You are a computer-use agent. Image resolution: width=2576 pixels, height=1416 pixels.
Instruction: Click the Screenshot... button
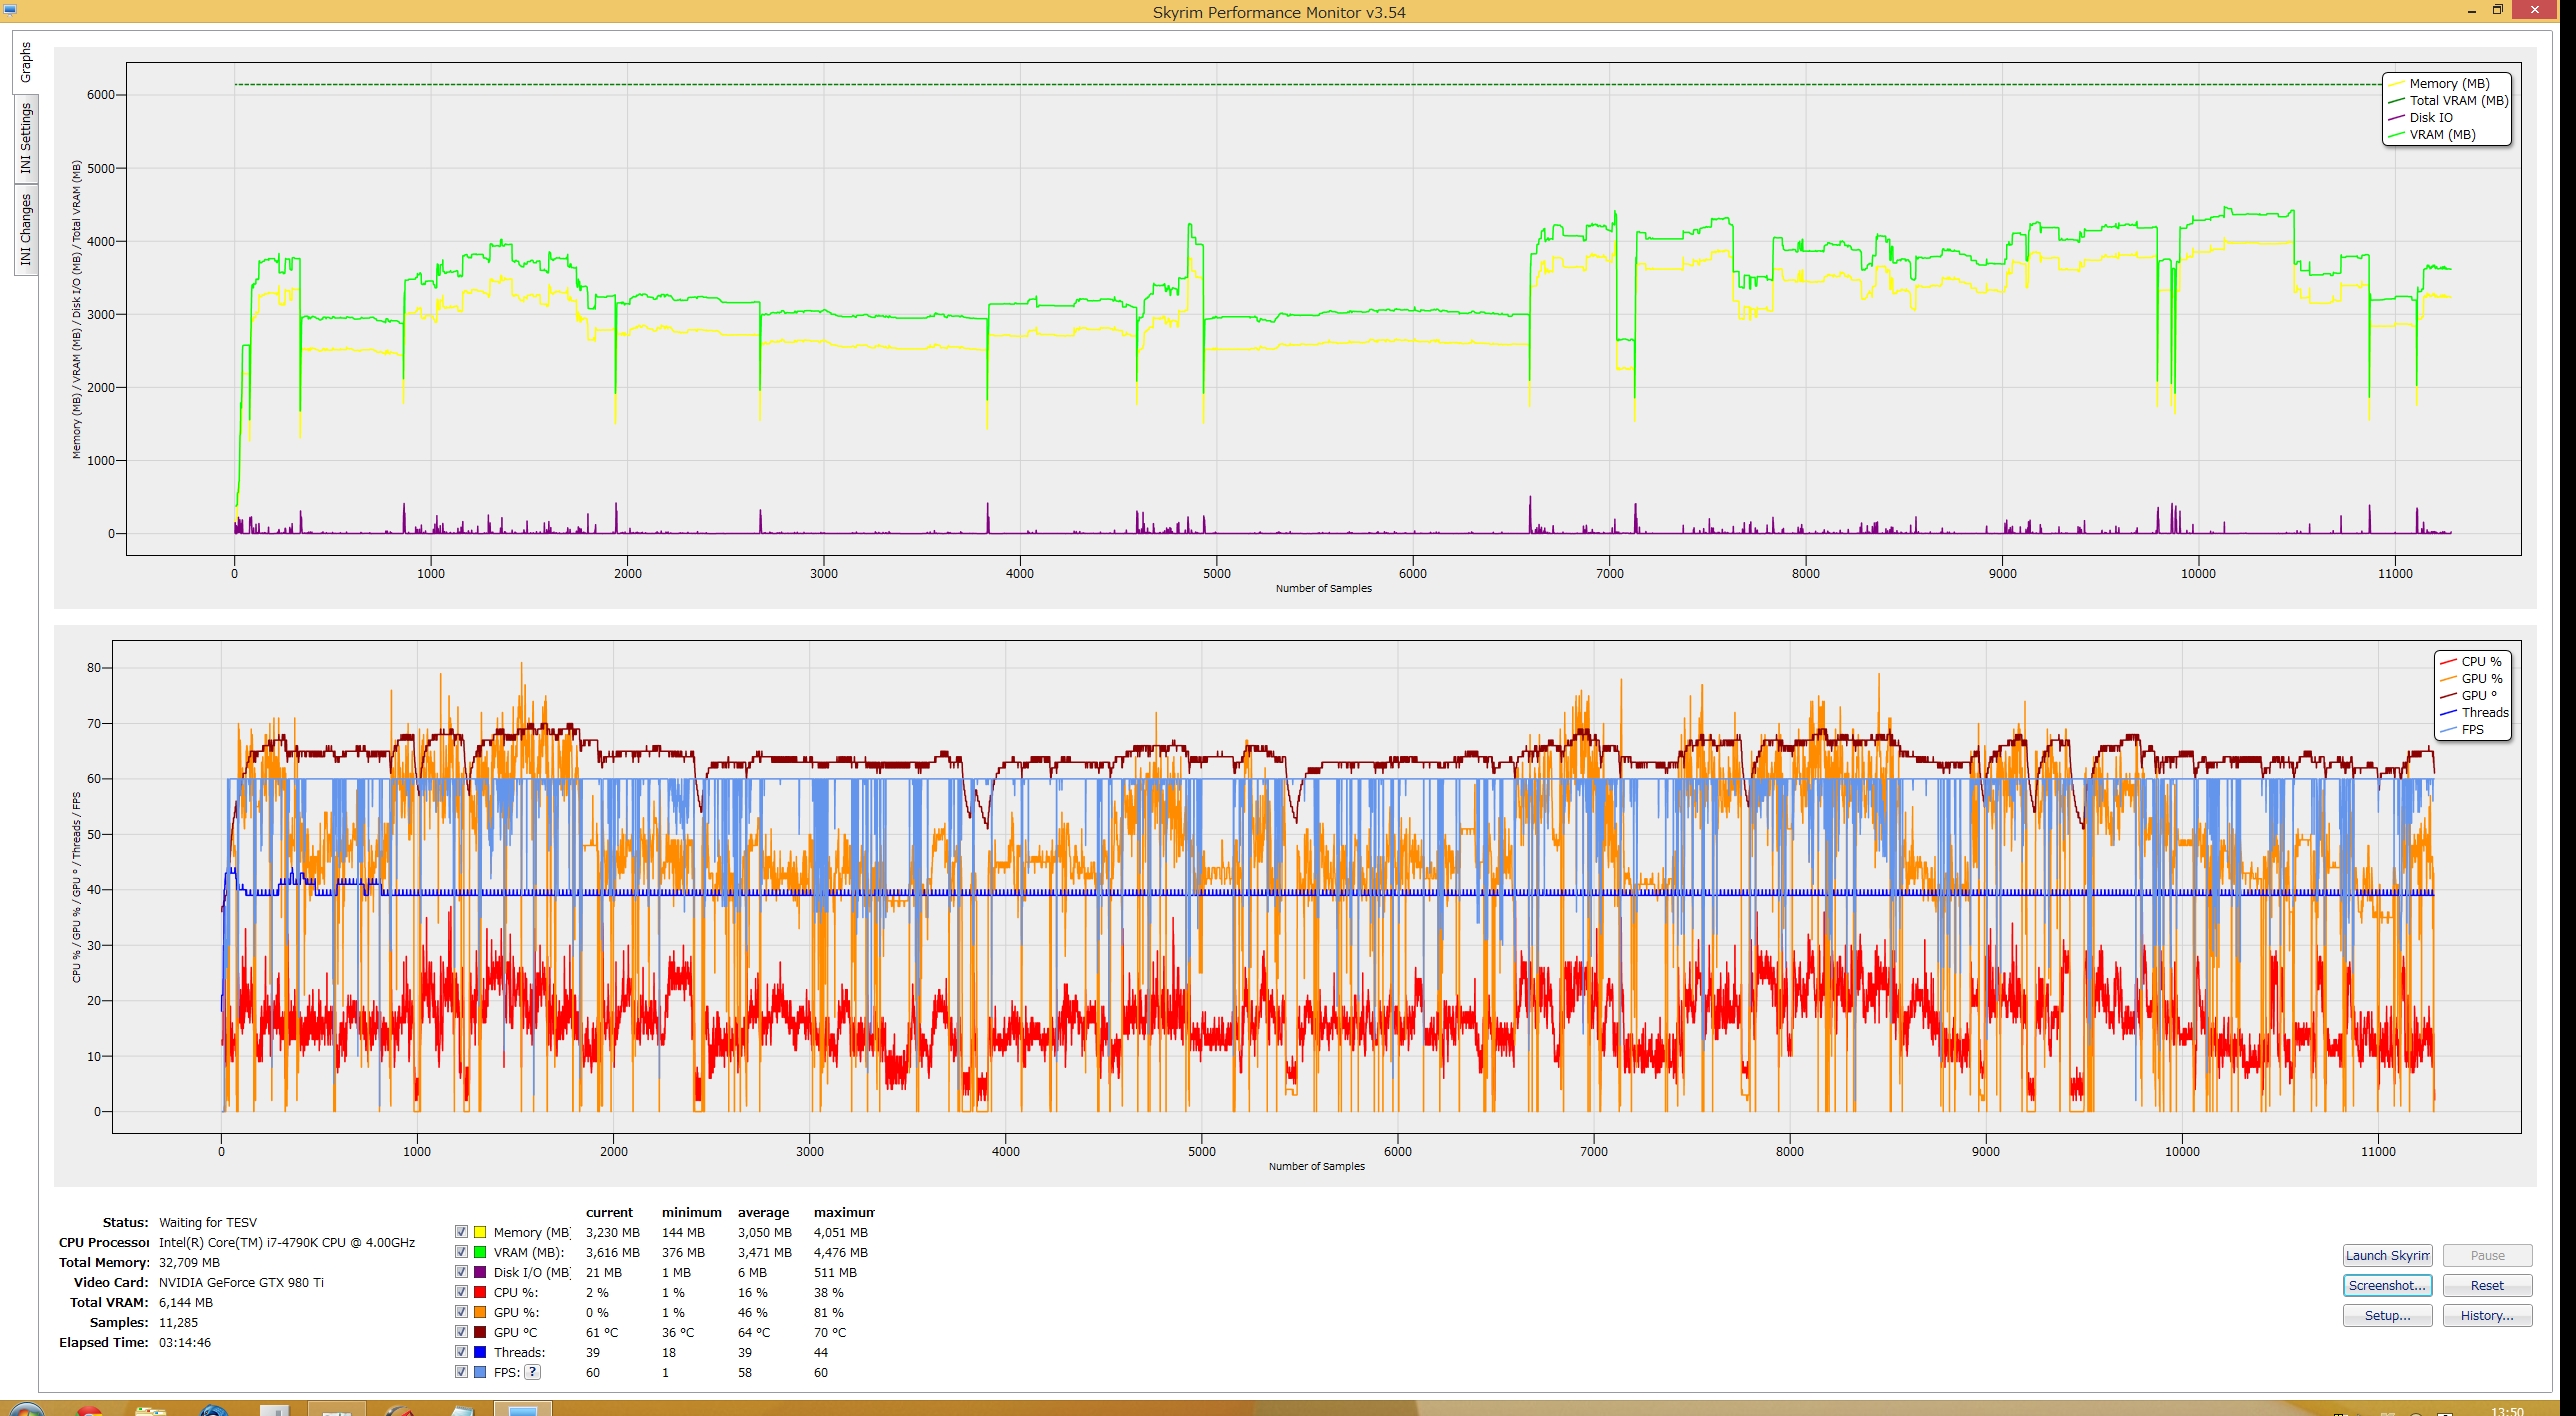pos(2387,1286)
